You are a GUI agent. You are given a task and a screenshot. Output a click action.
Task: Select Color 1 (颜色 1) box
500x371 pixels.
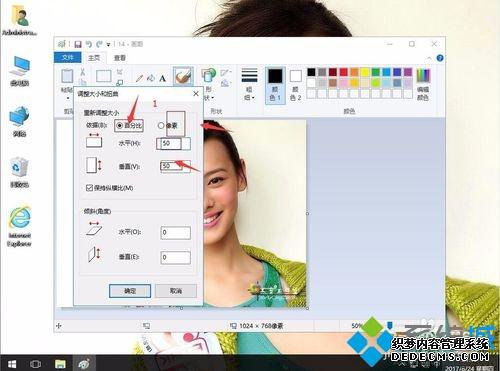click(275, 85)
